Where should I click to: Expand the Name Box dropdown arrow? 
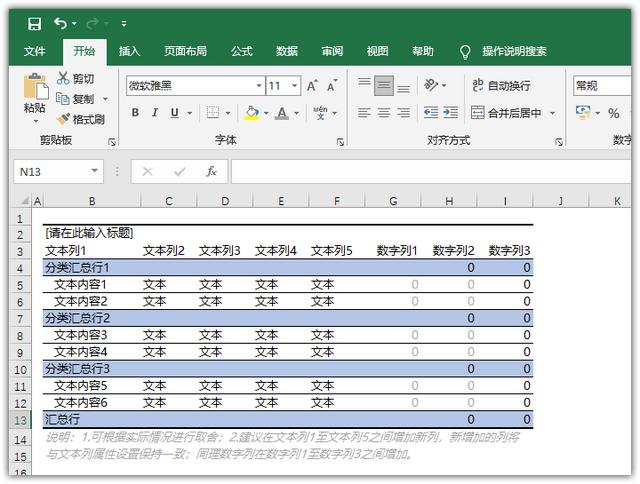point(95,171)
